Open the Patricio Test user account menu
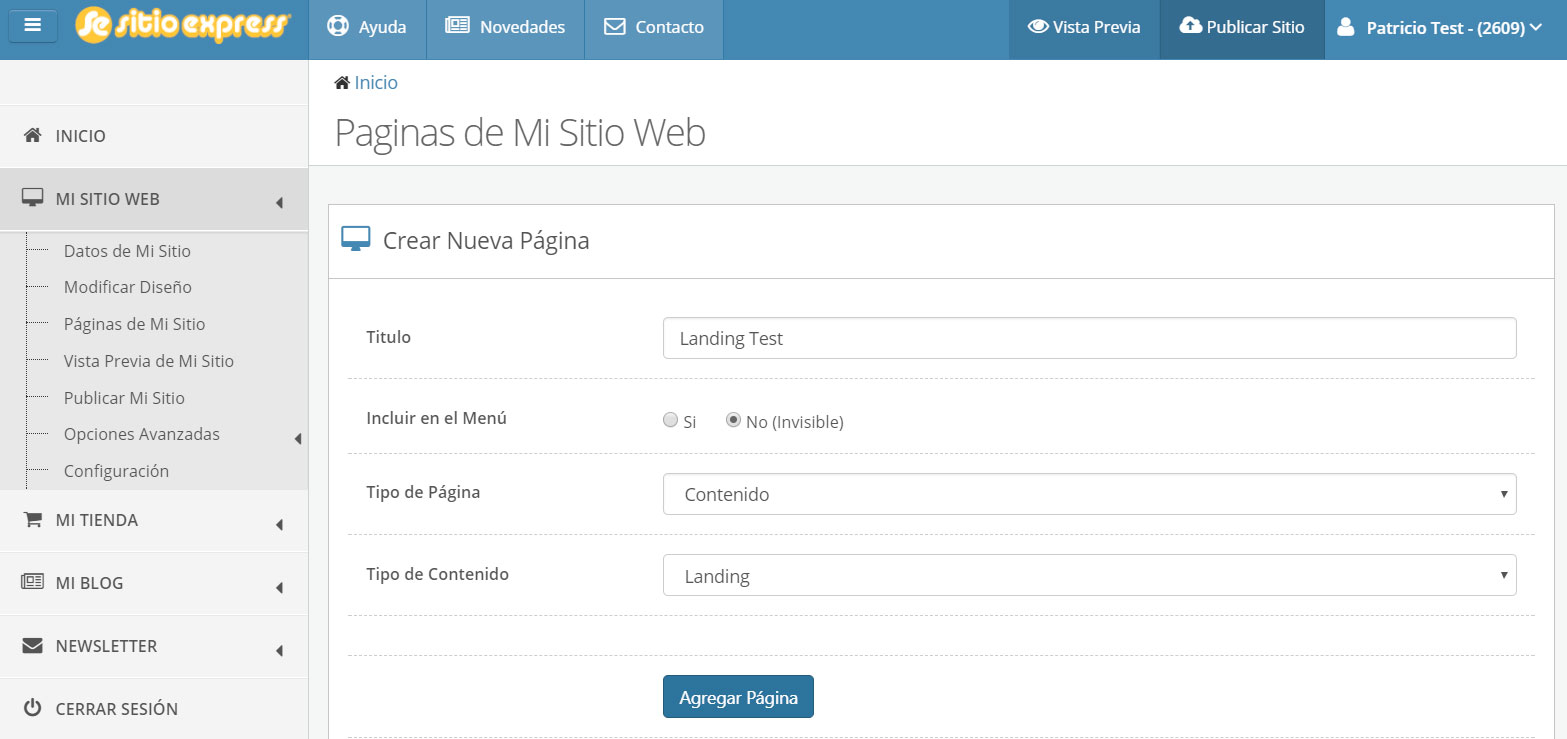The image size is (1567, 739). (x=1445, y=28)
